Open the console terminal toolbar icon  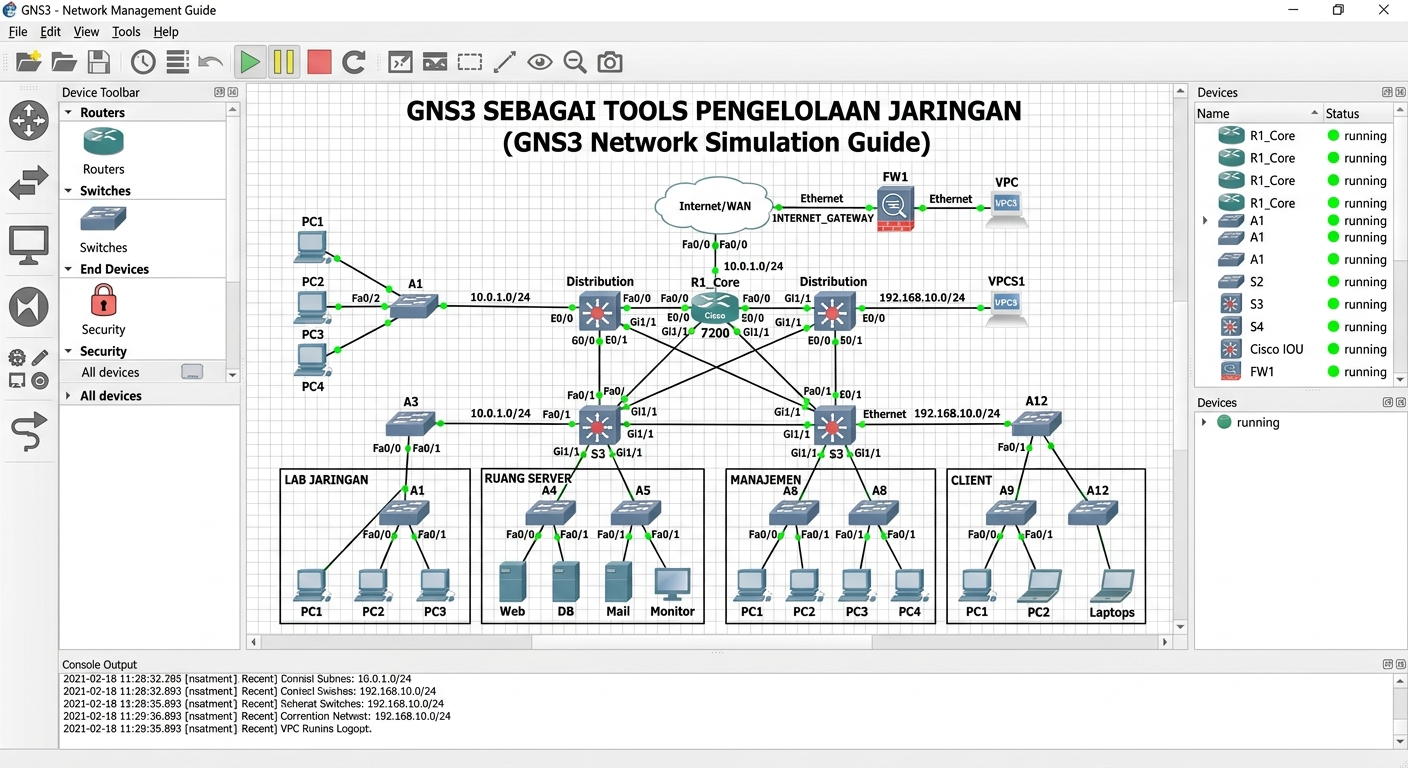point(400,62)
